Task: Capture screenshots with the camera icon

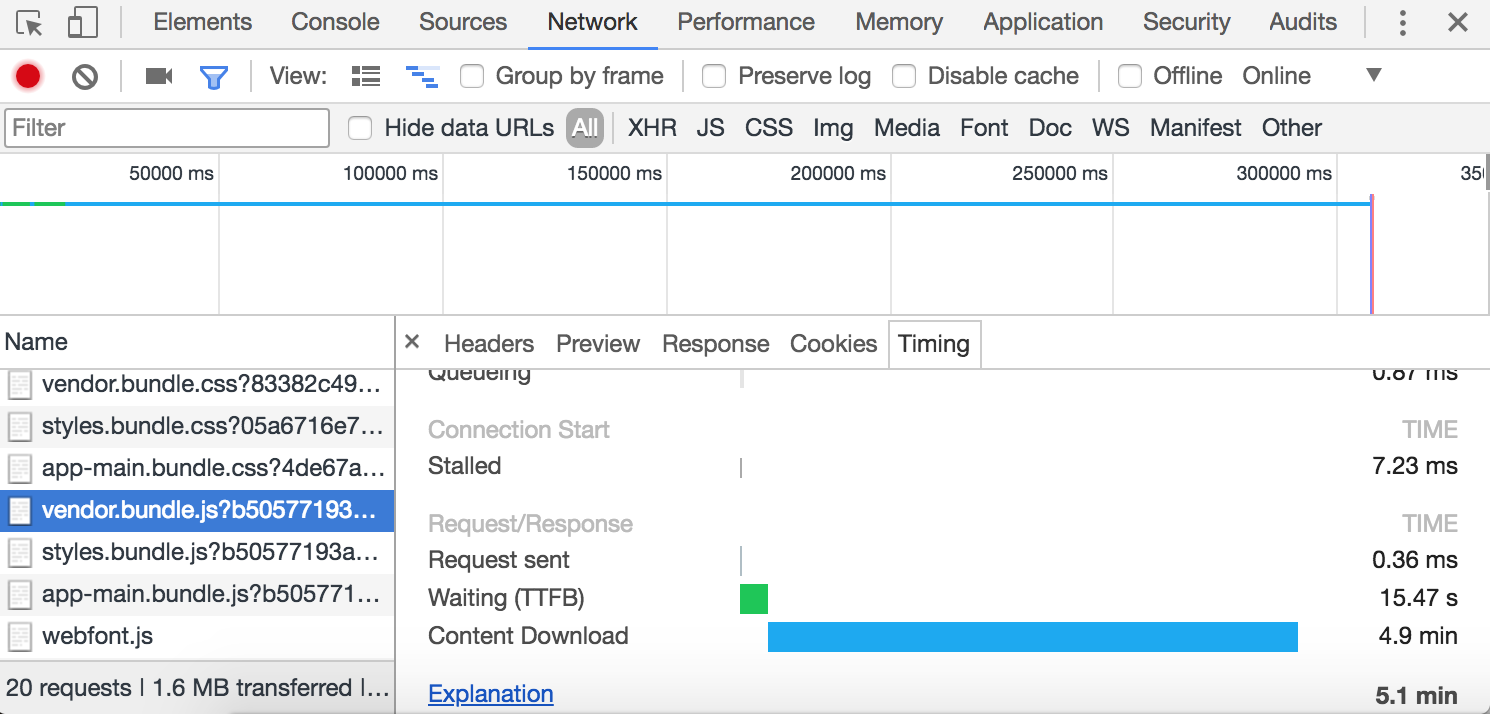Action: (157, 75)
